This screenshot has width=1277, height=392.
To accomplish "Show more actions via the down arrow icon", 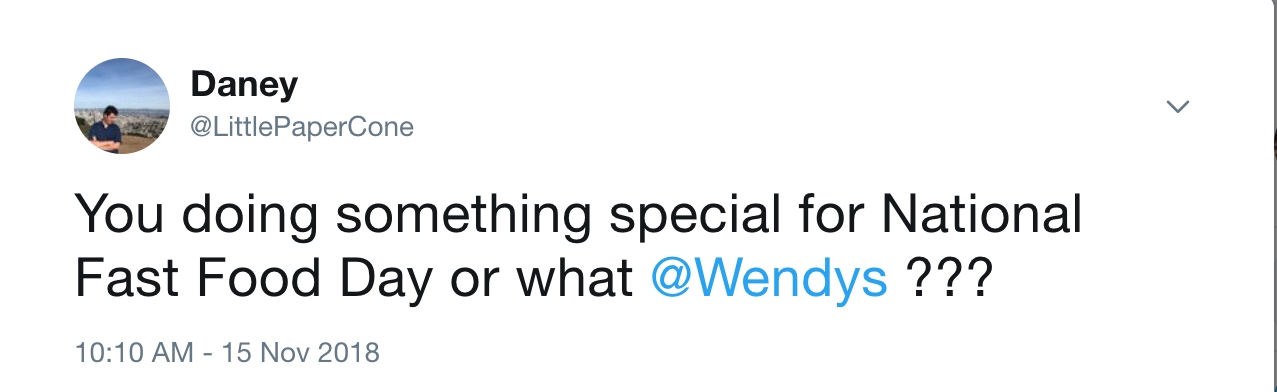I will [1179, 106].
